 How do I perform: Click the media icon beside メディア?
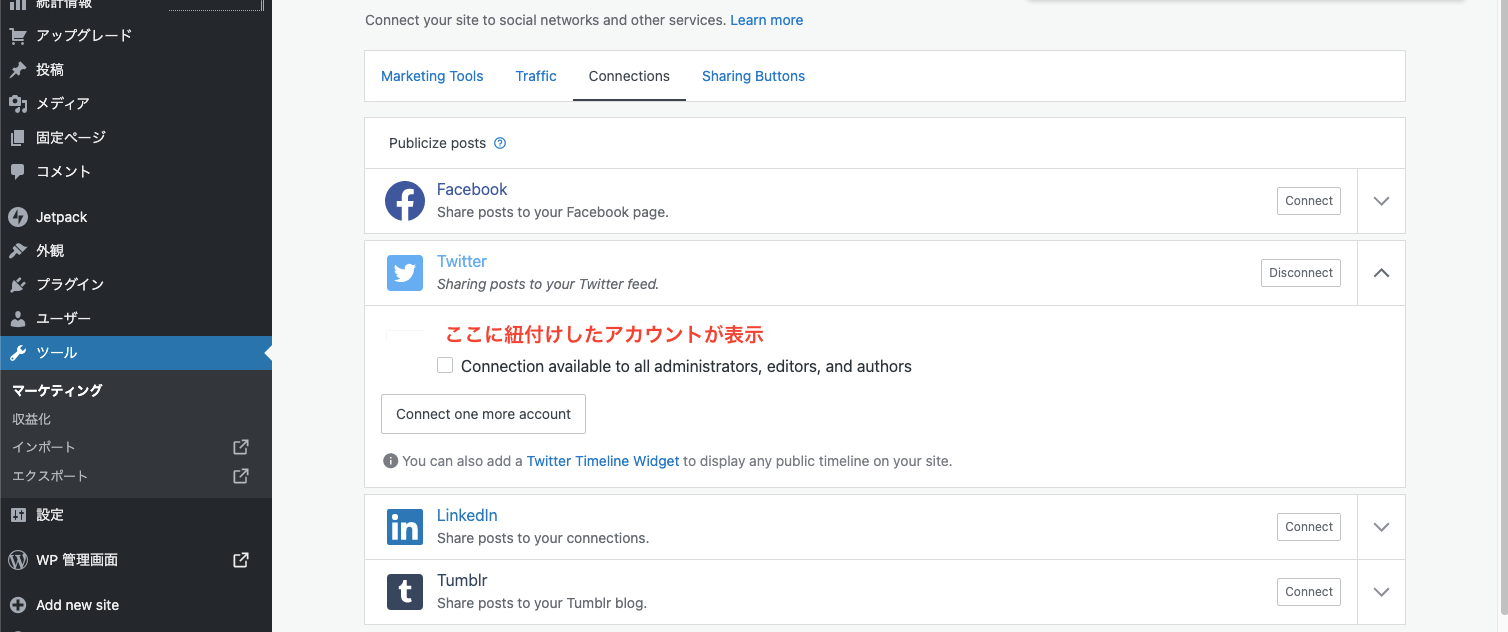point(18,104)
